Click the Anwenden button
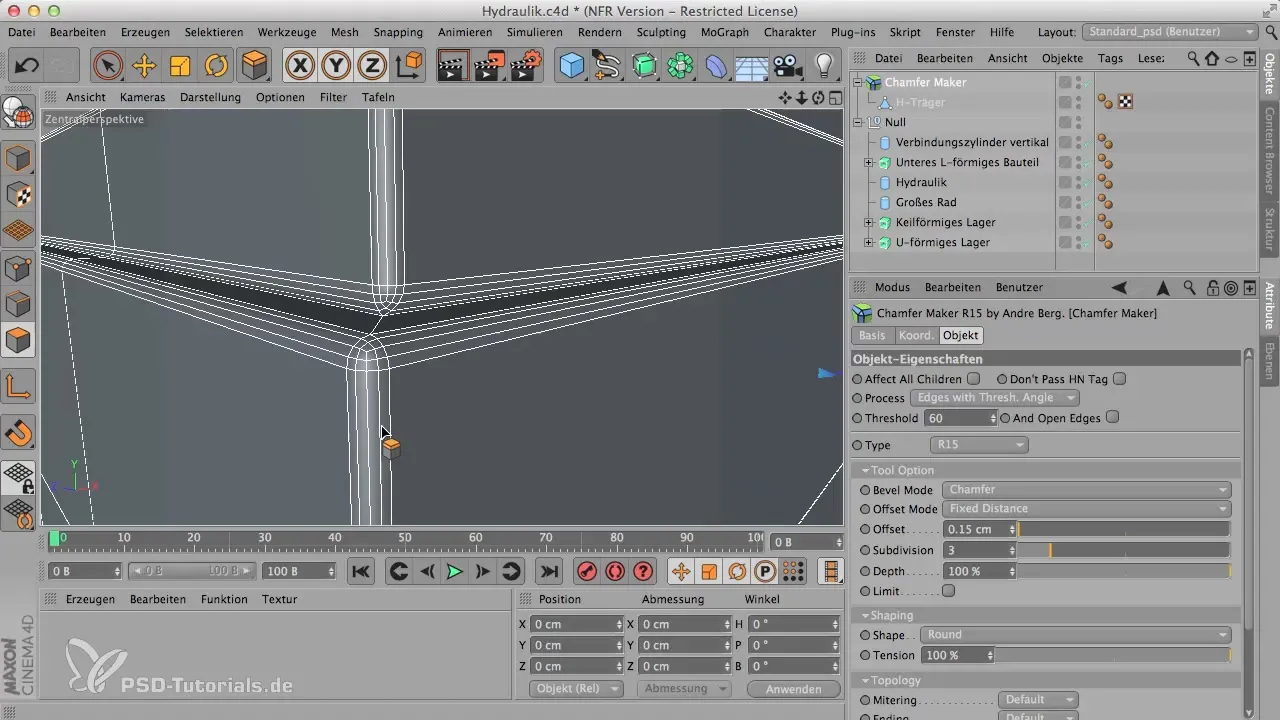This screenshot has height=720, width=1280. 794,689
